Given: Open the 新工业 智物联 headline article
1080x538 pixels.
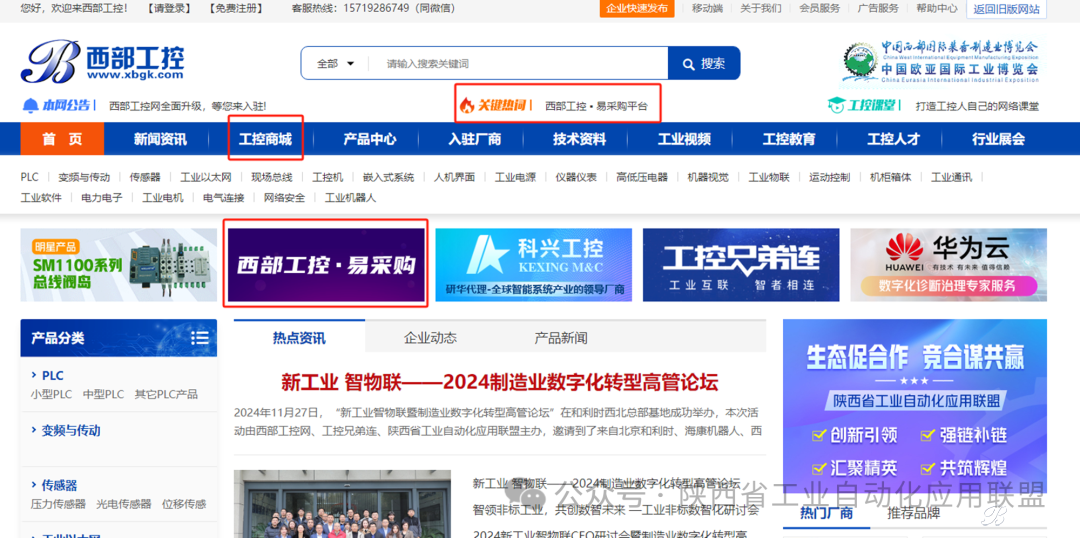Looking at the screenshot, I should pyautogui.click(x=499, y=382).
